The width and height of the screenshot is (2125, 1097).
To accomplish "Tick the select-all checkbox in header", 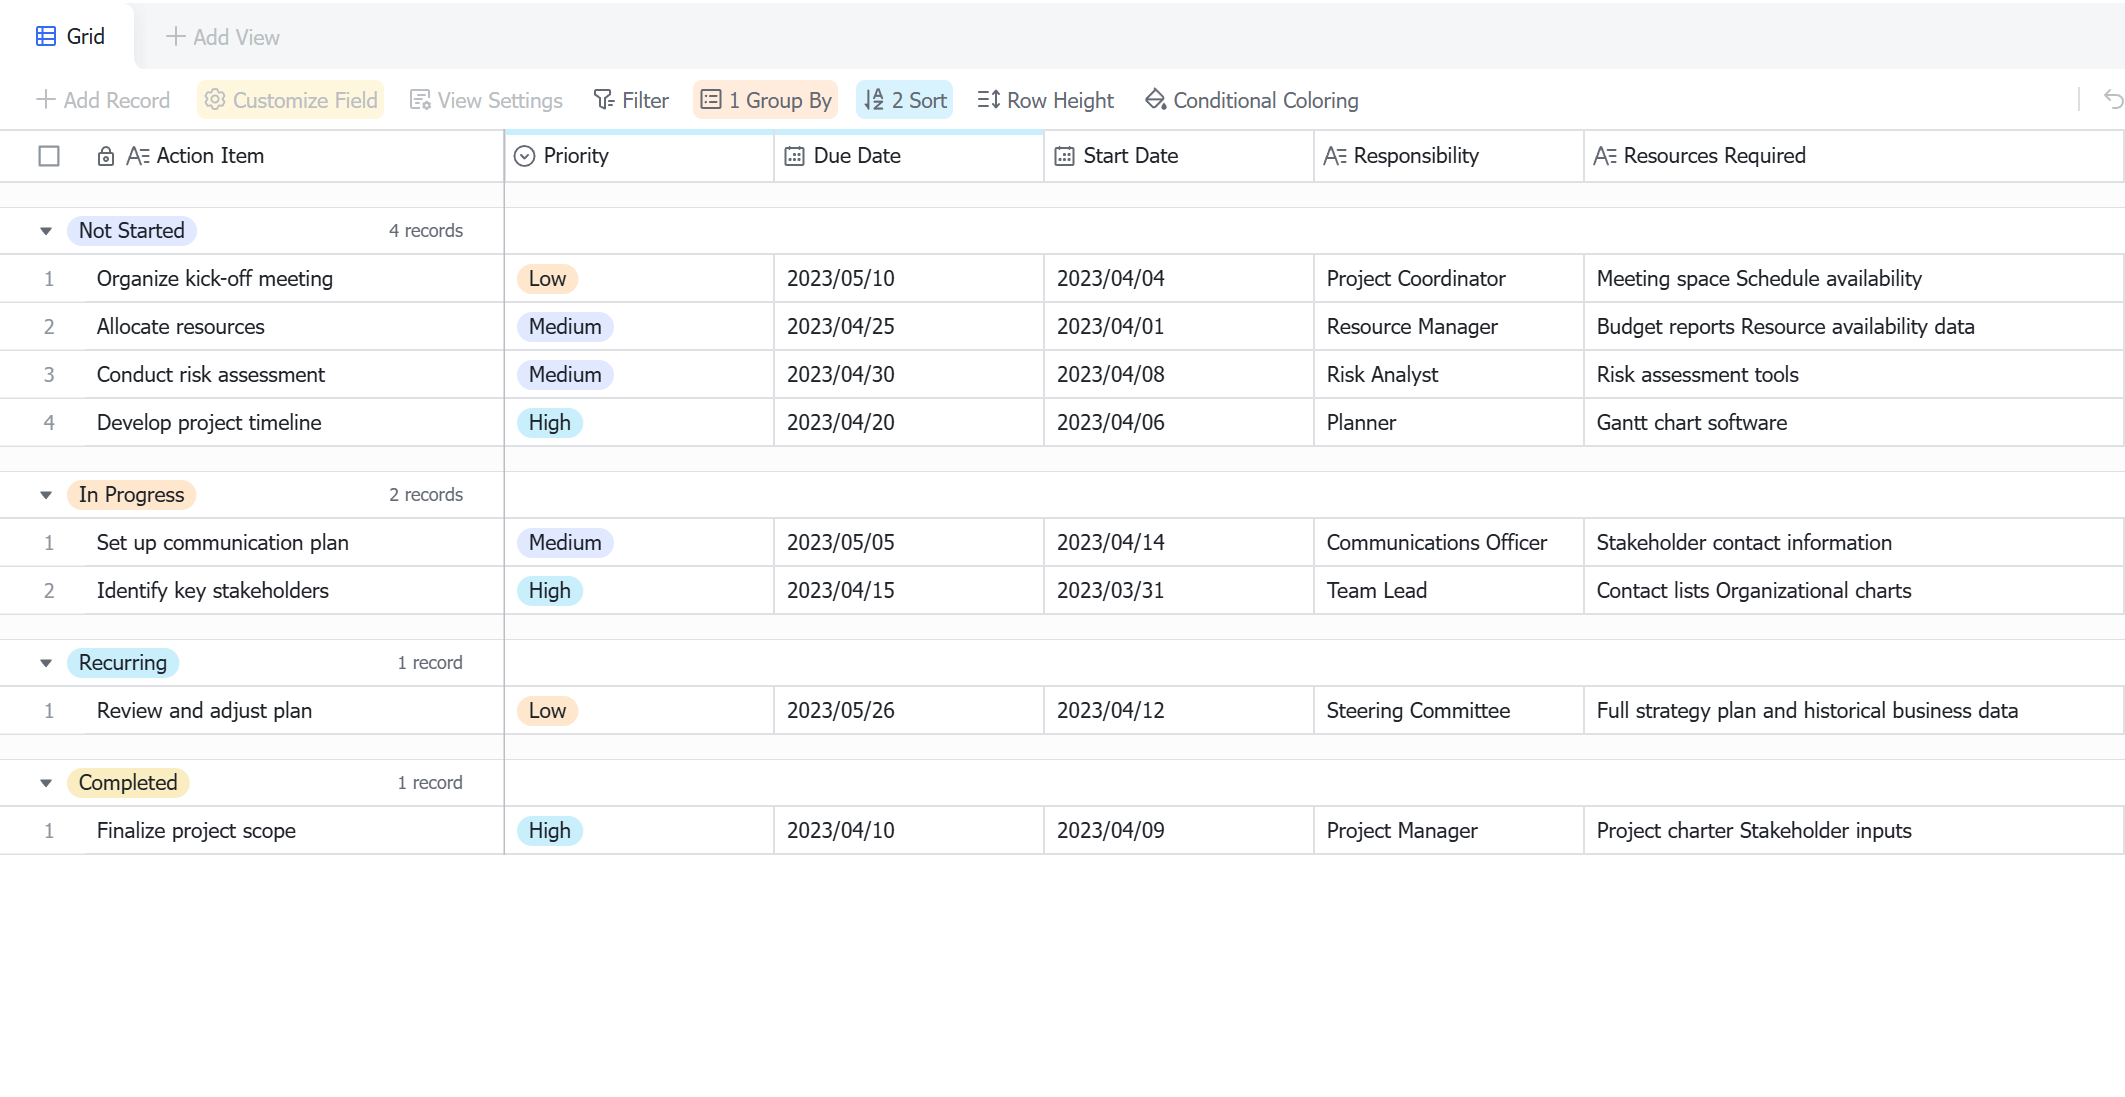I will pyautogui.click(x=49, y=156).
